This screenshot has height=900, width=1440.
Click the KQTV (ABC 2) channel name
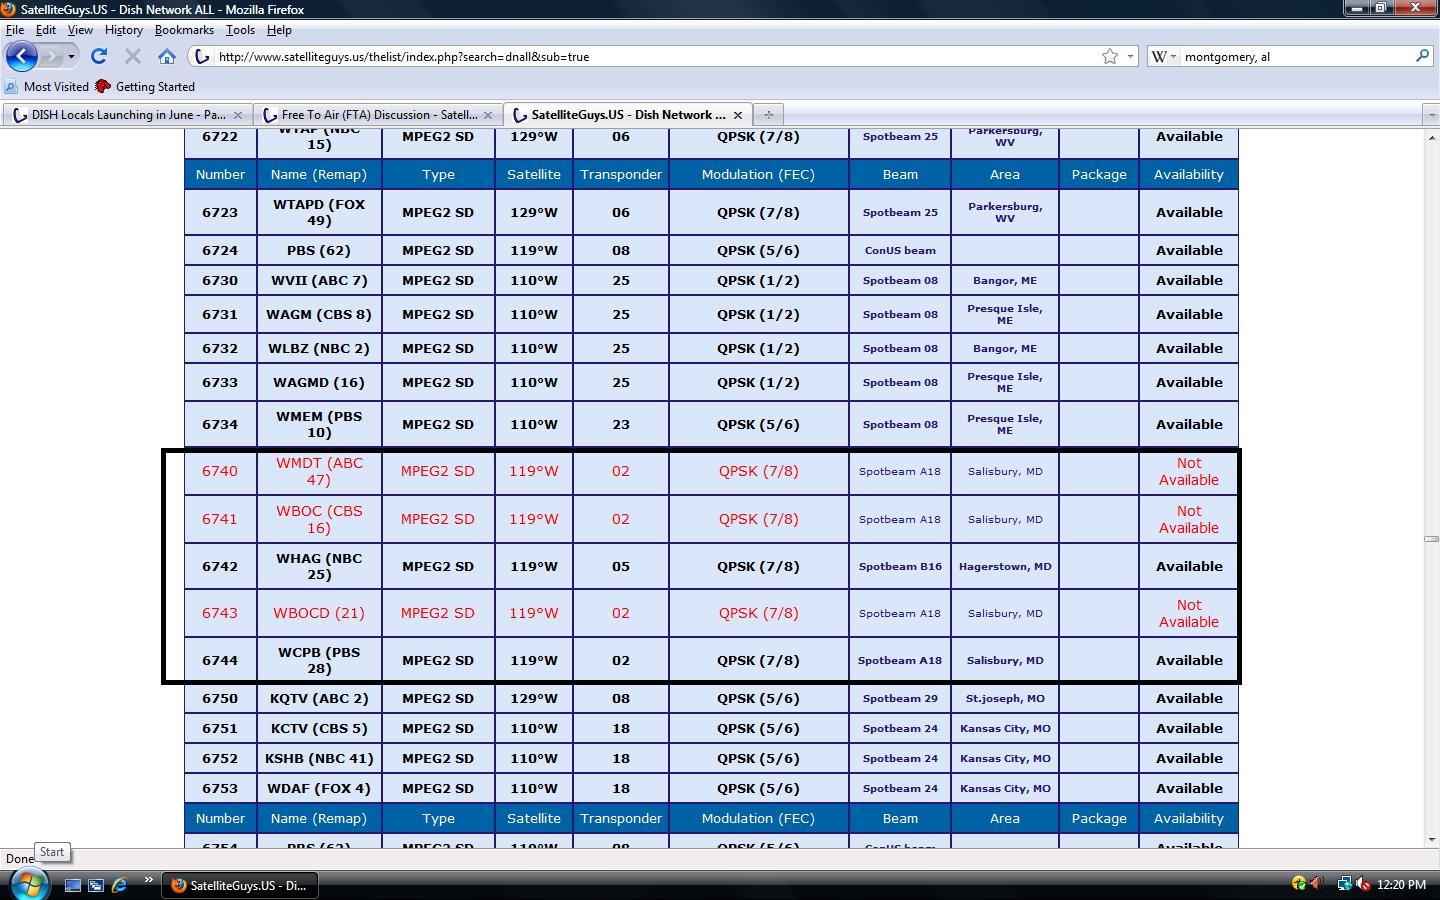[x=319, y=698]
